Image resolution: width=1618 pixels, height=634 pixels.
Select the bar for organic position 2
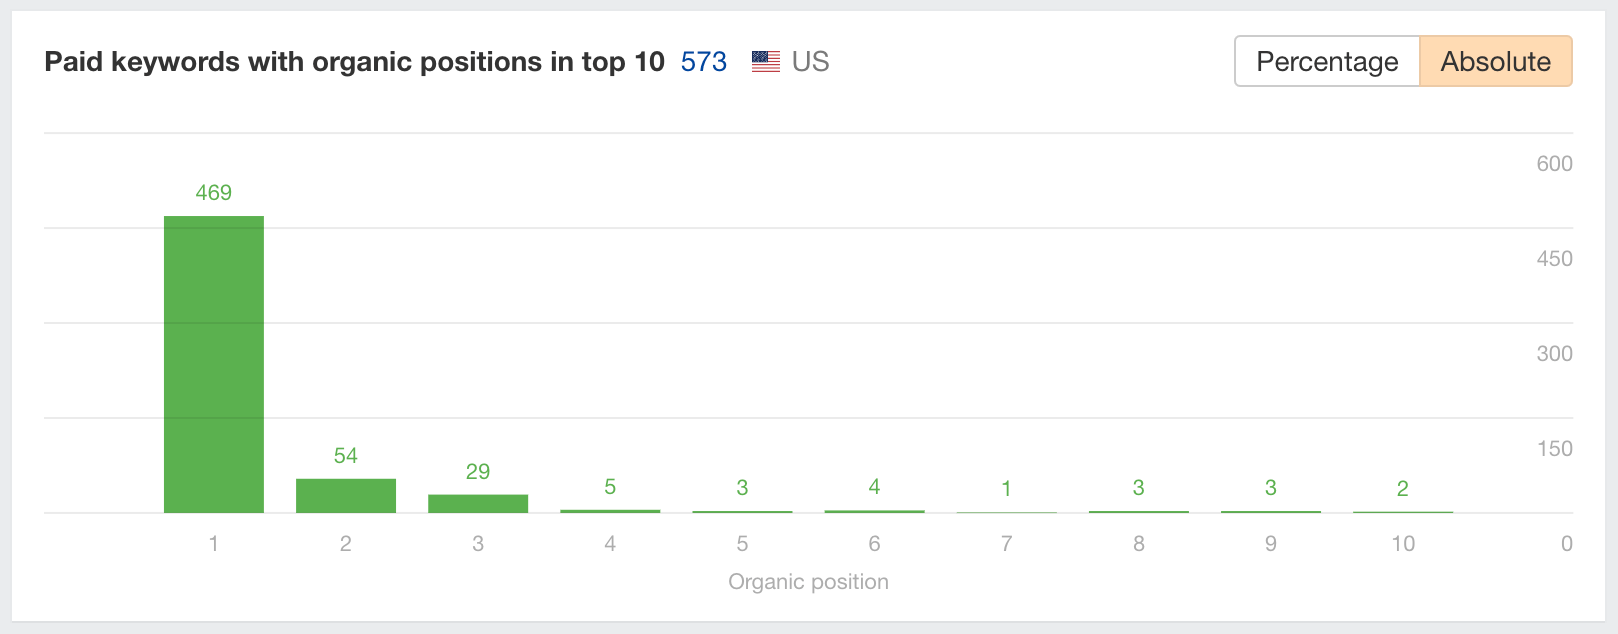coord(346,496)
